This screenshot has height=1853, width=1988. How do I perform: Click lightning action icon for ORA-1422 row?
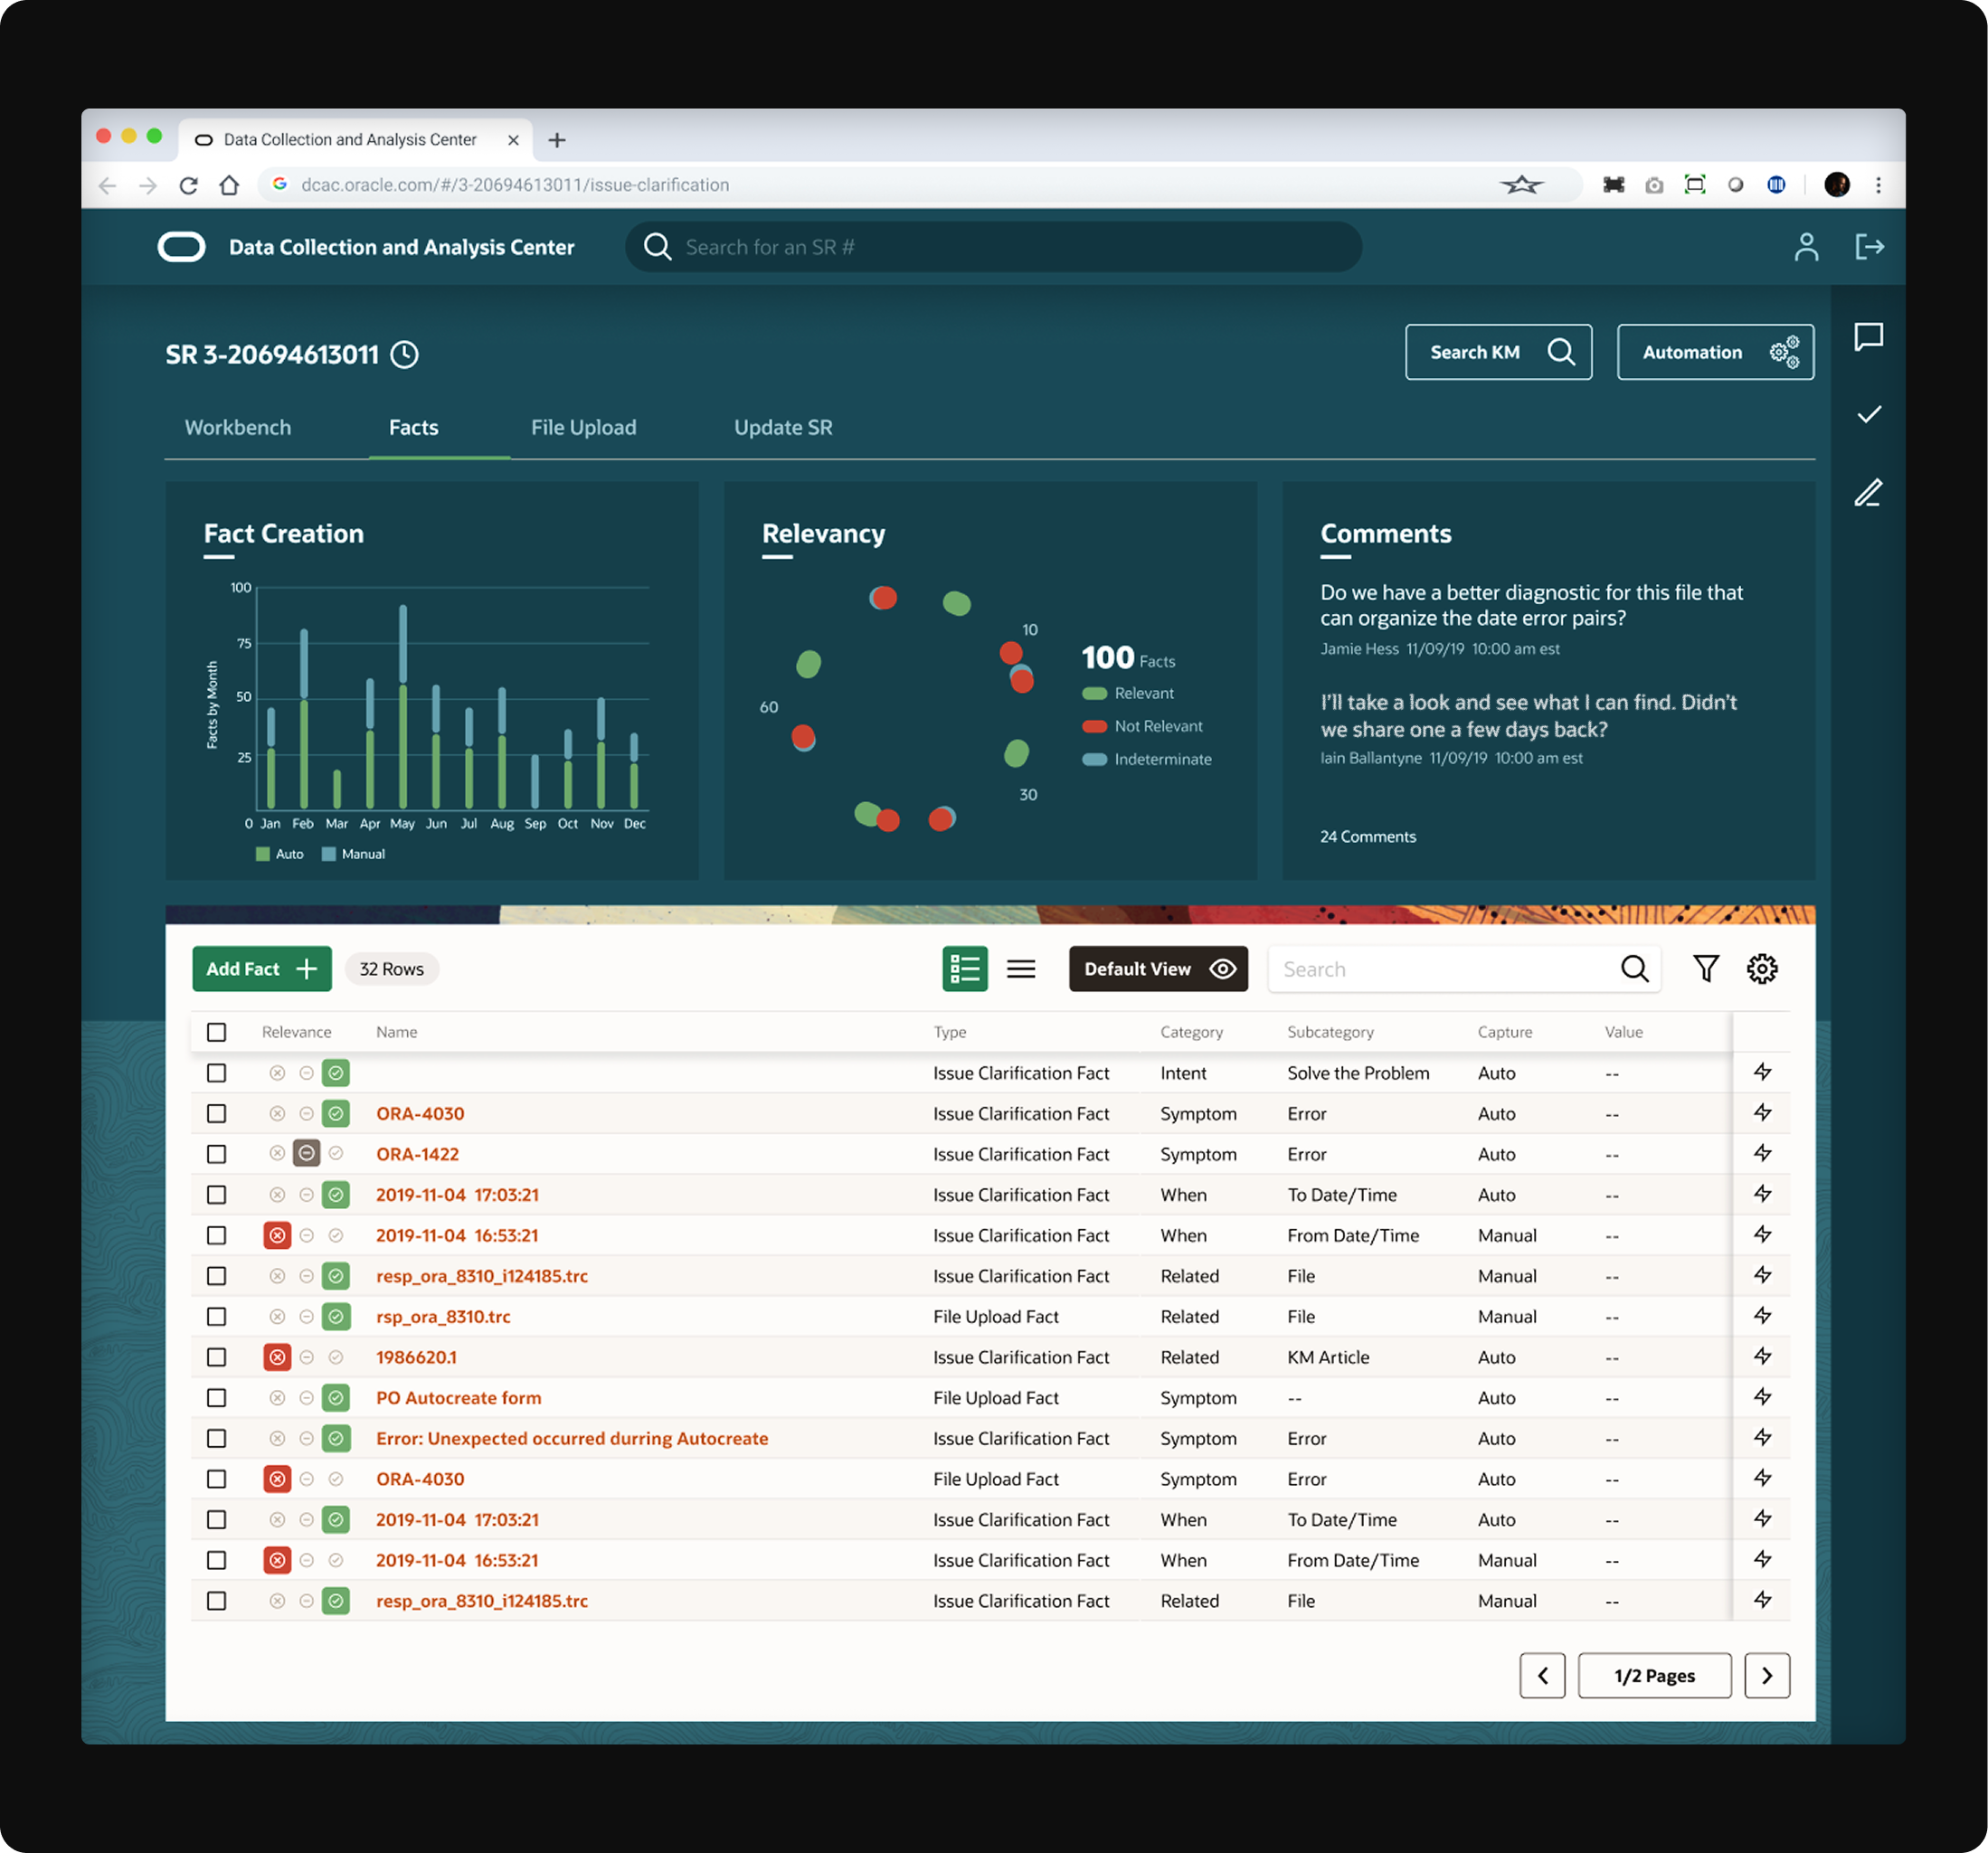coord(1762,1153)
